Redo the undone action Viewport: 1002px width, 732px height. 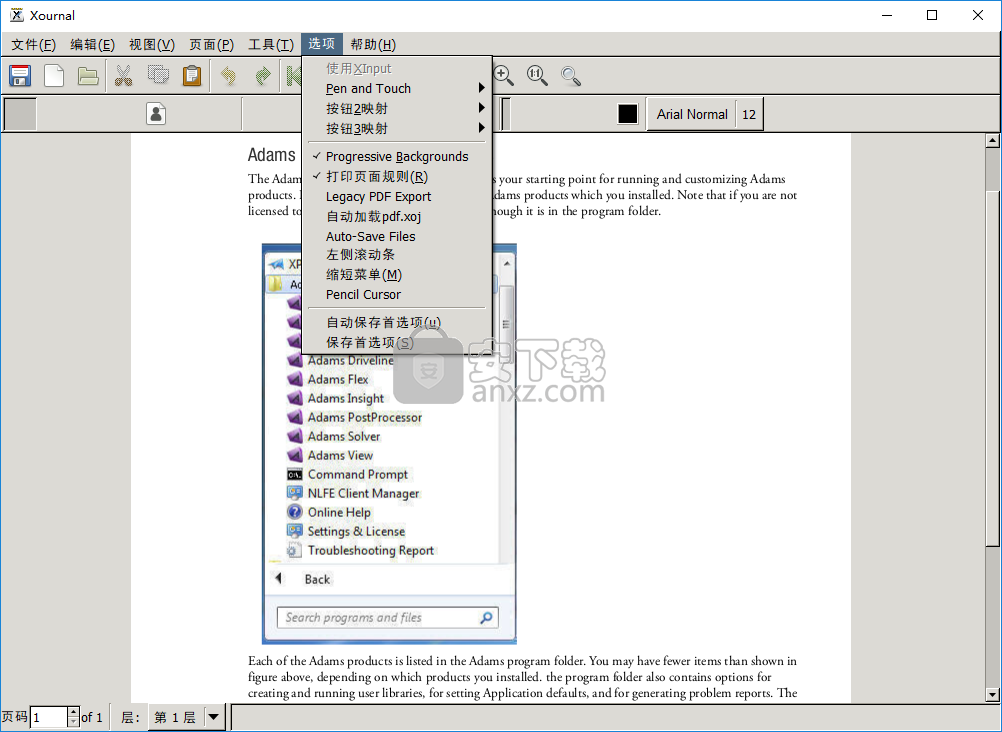coord(263,75)
